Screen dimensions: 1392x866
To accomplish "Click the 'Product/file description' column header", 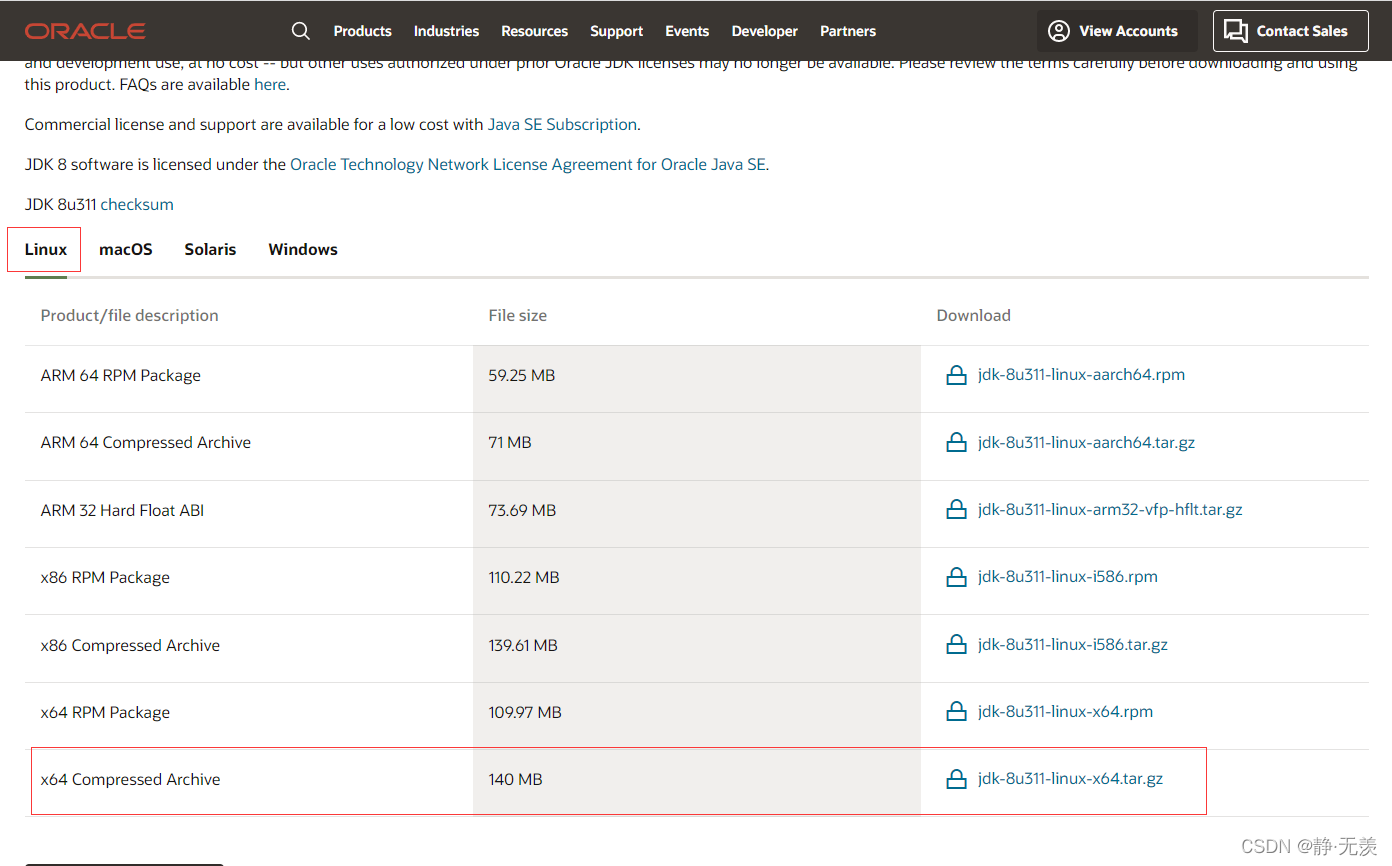I will tap(129, 315).
